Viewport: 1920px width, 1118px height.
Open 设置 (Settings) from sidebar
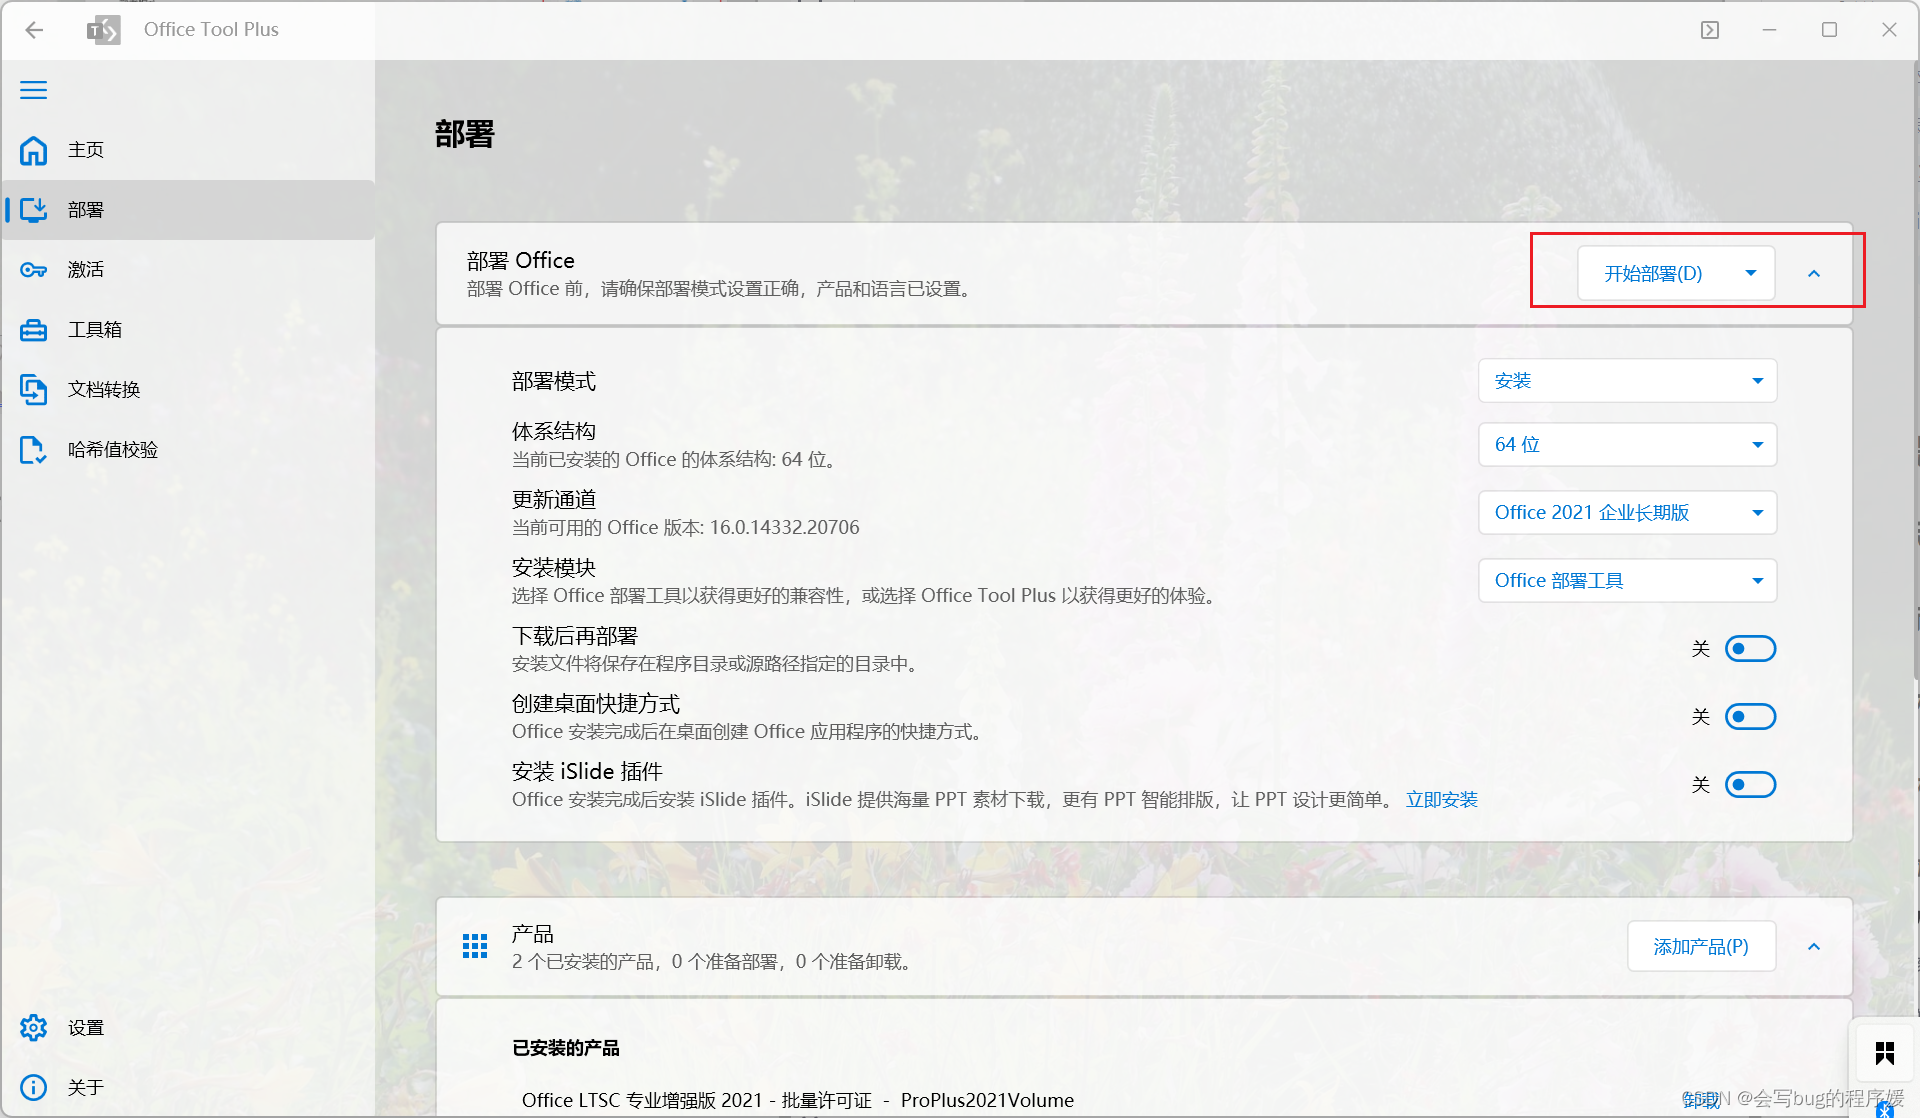pos(85,1027)
